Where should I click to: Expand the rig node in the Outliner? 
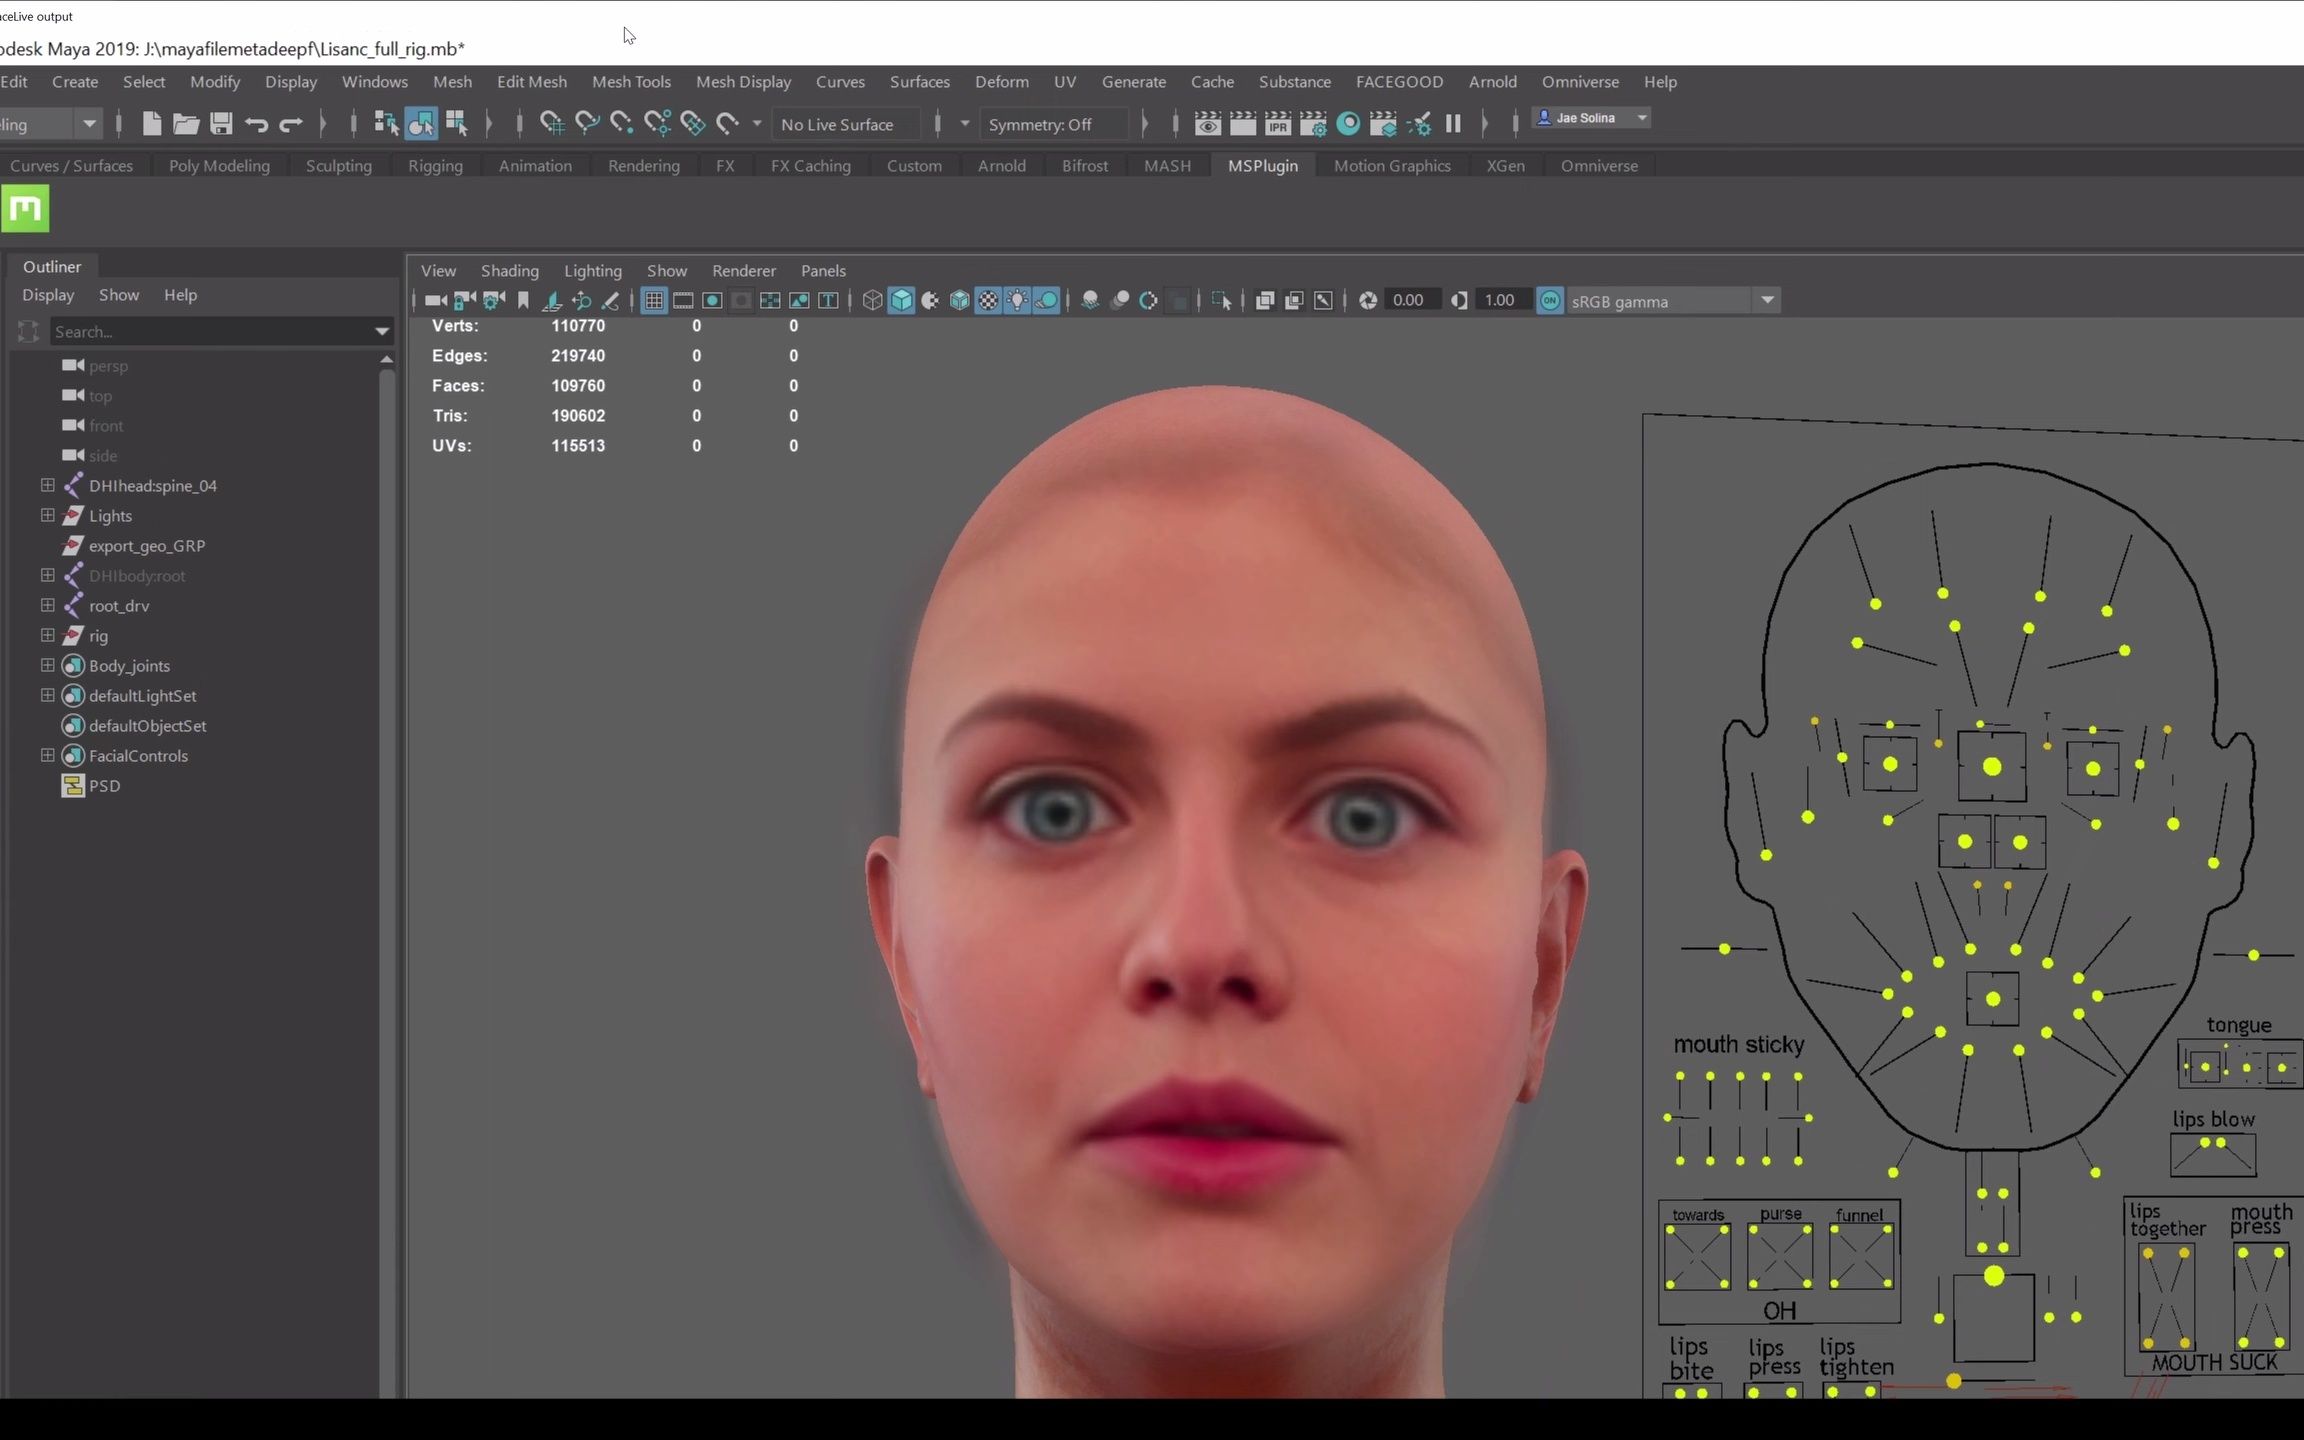[x=46, y=635]
